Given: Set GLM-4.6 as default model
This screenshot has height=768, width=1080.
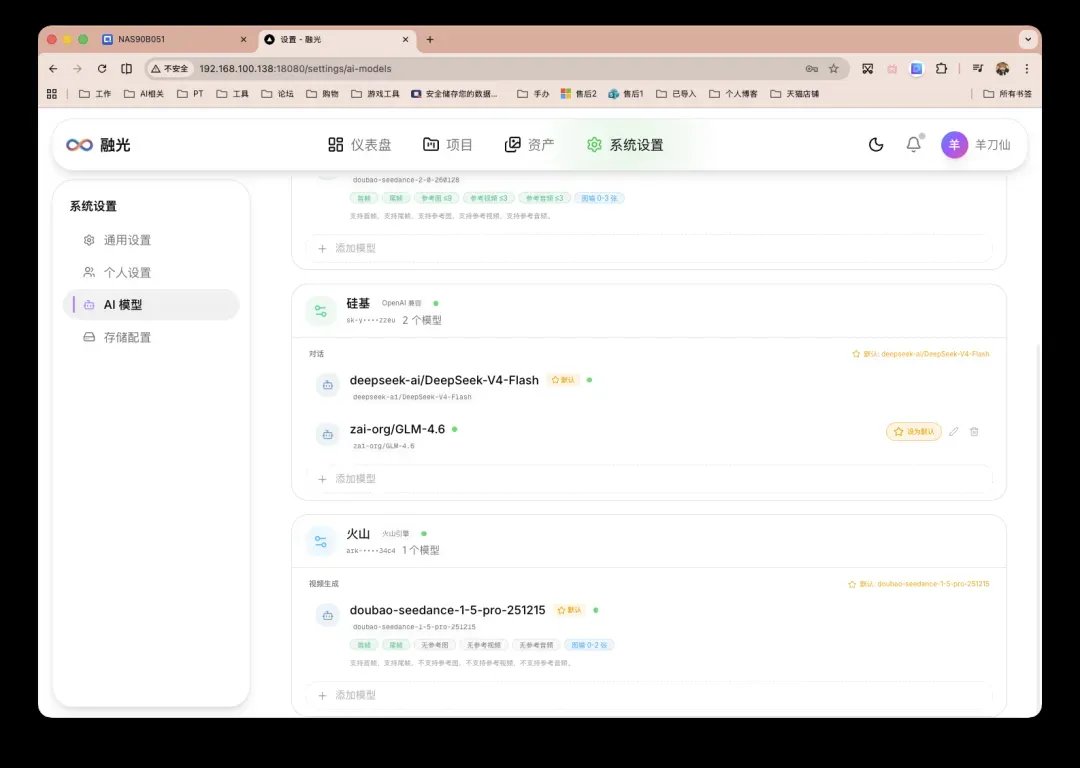Looking at the screenshot, I should 913,432.
